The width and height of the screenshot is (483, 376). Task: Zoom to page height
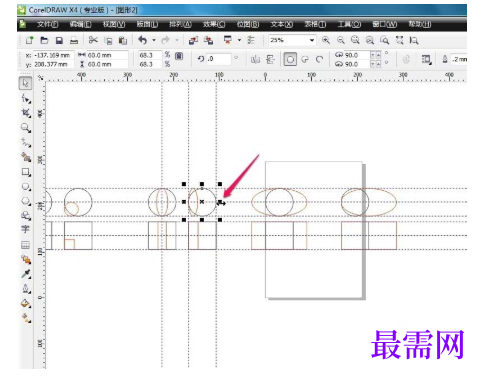point(414,40)
